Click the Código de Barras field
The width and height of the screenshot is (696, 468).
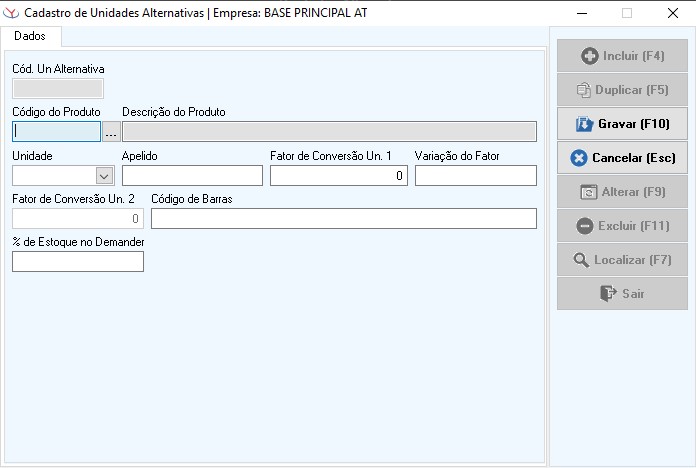pos(343,219)
